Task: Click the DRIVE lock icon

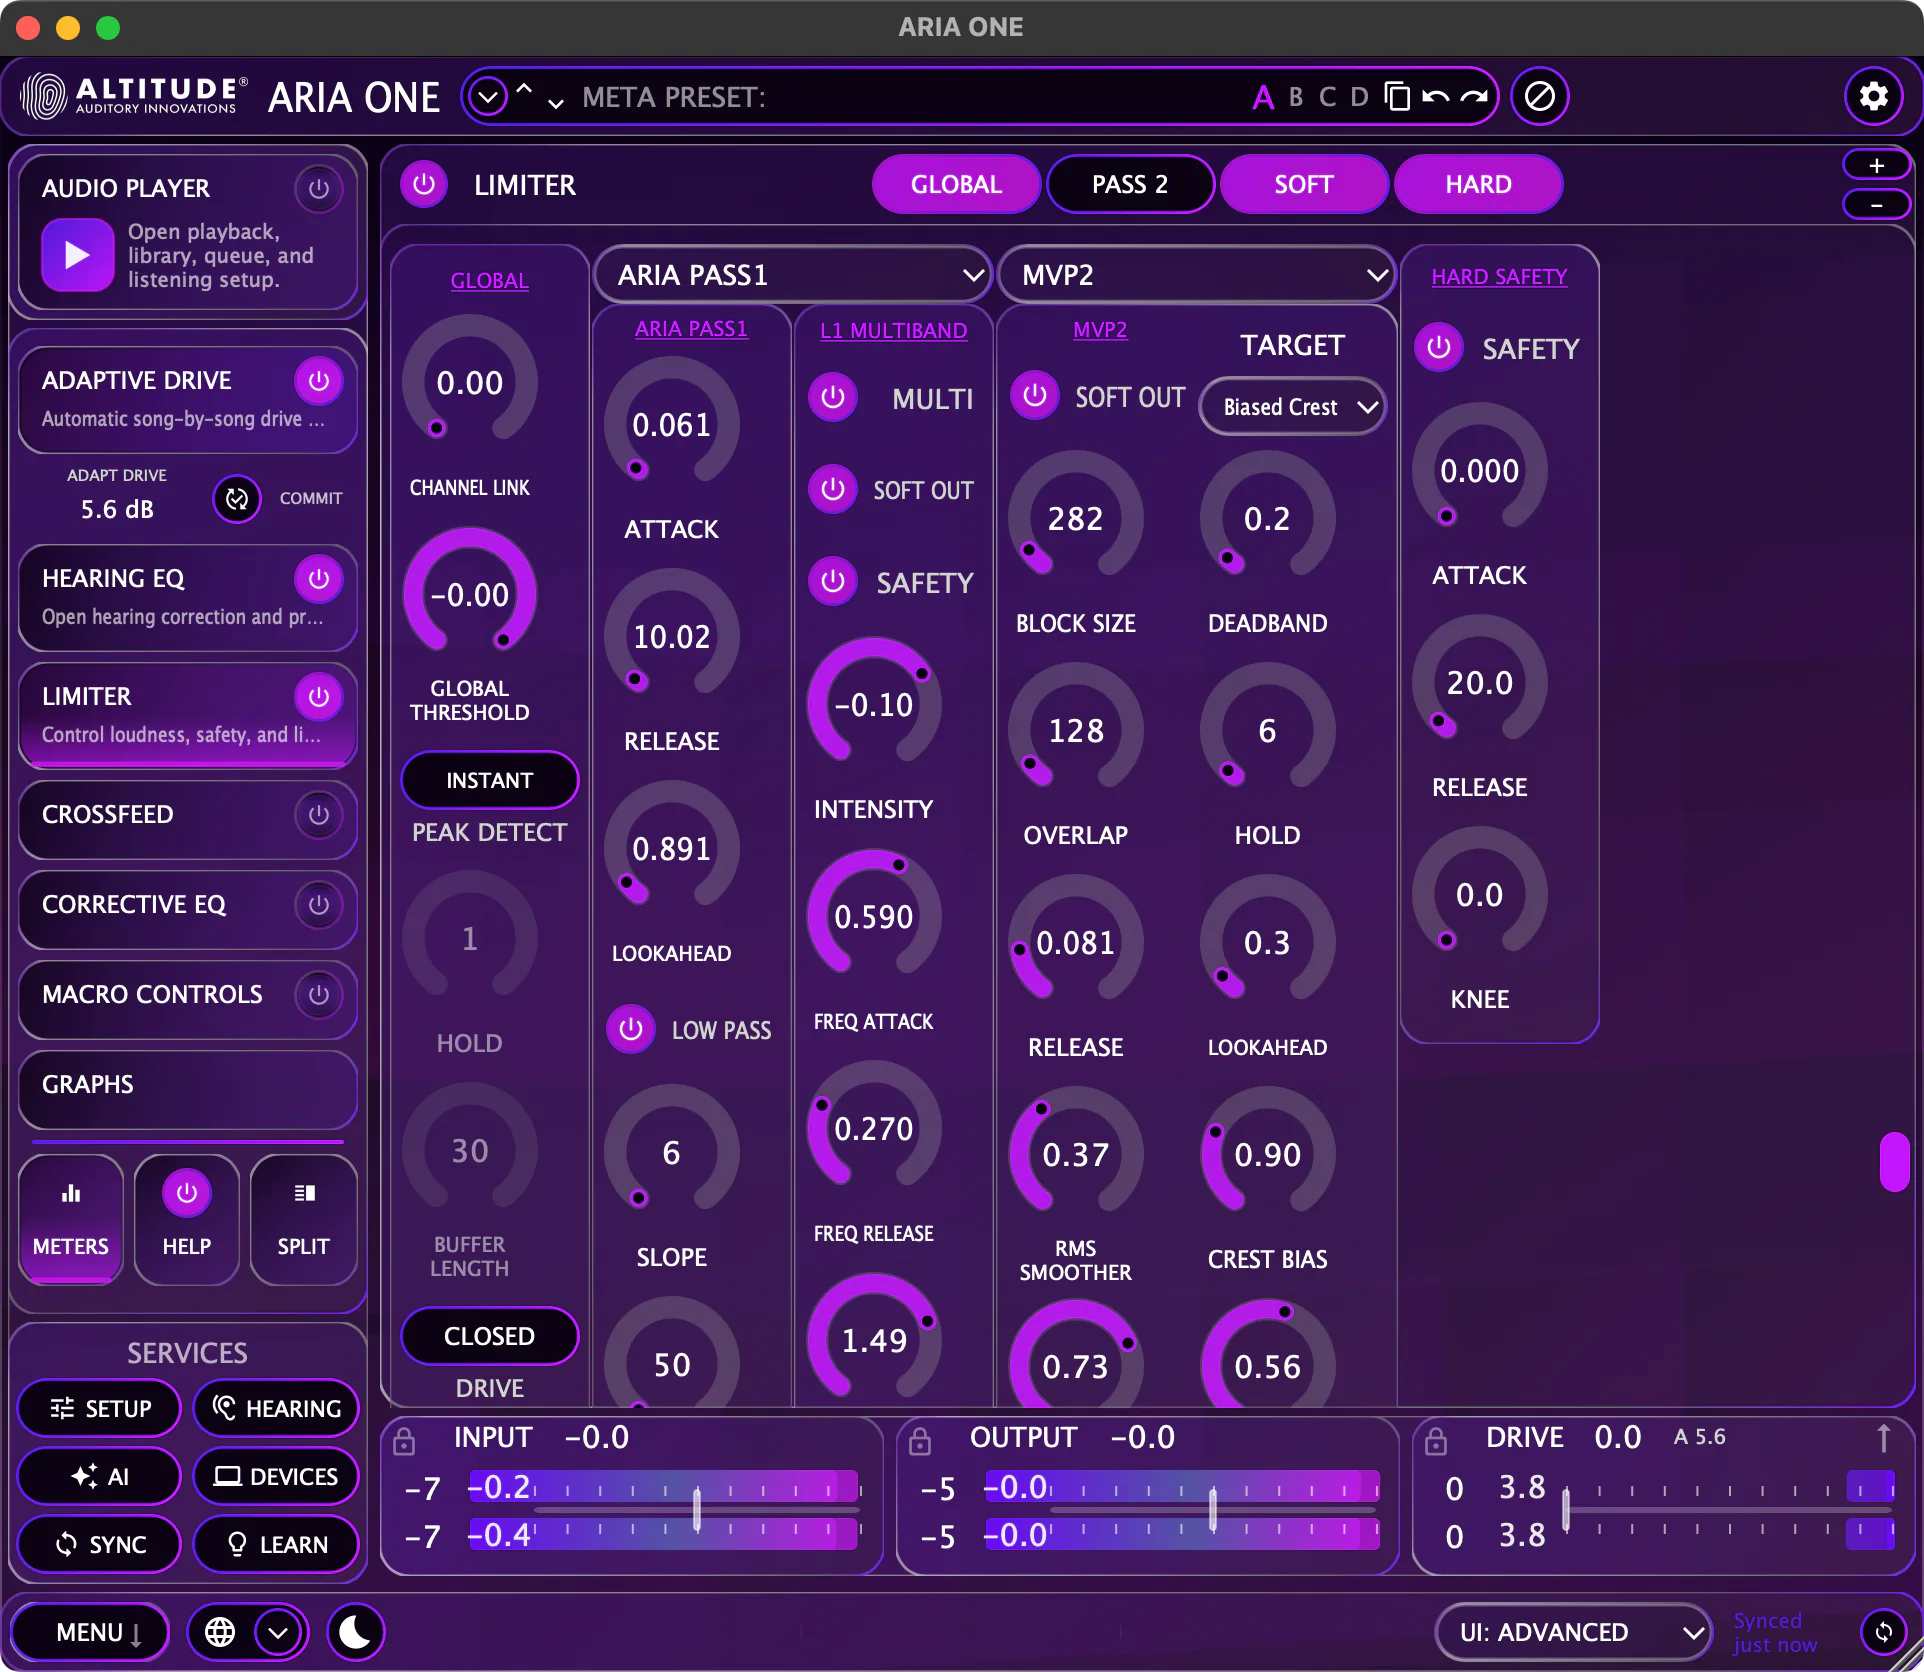Action: tap(1436, 1441)
